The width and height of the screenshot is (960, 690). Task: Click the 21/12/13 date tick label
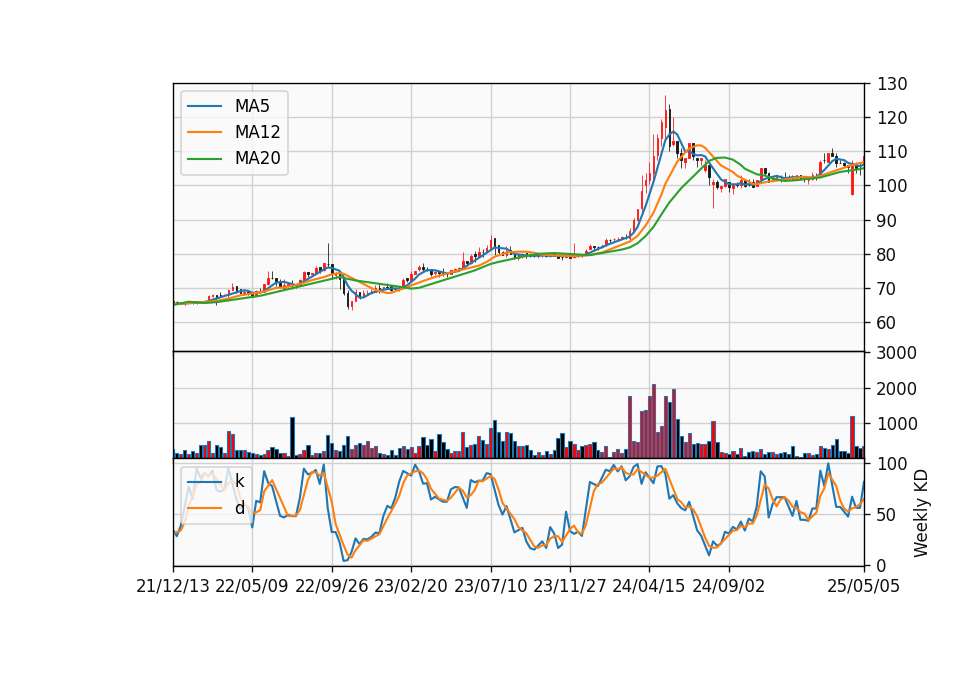173,587
